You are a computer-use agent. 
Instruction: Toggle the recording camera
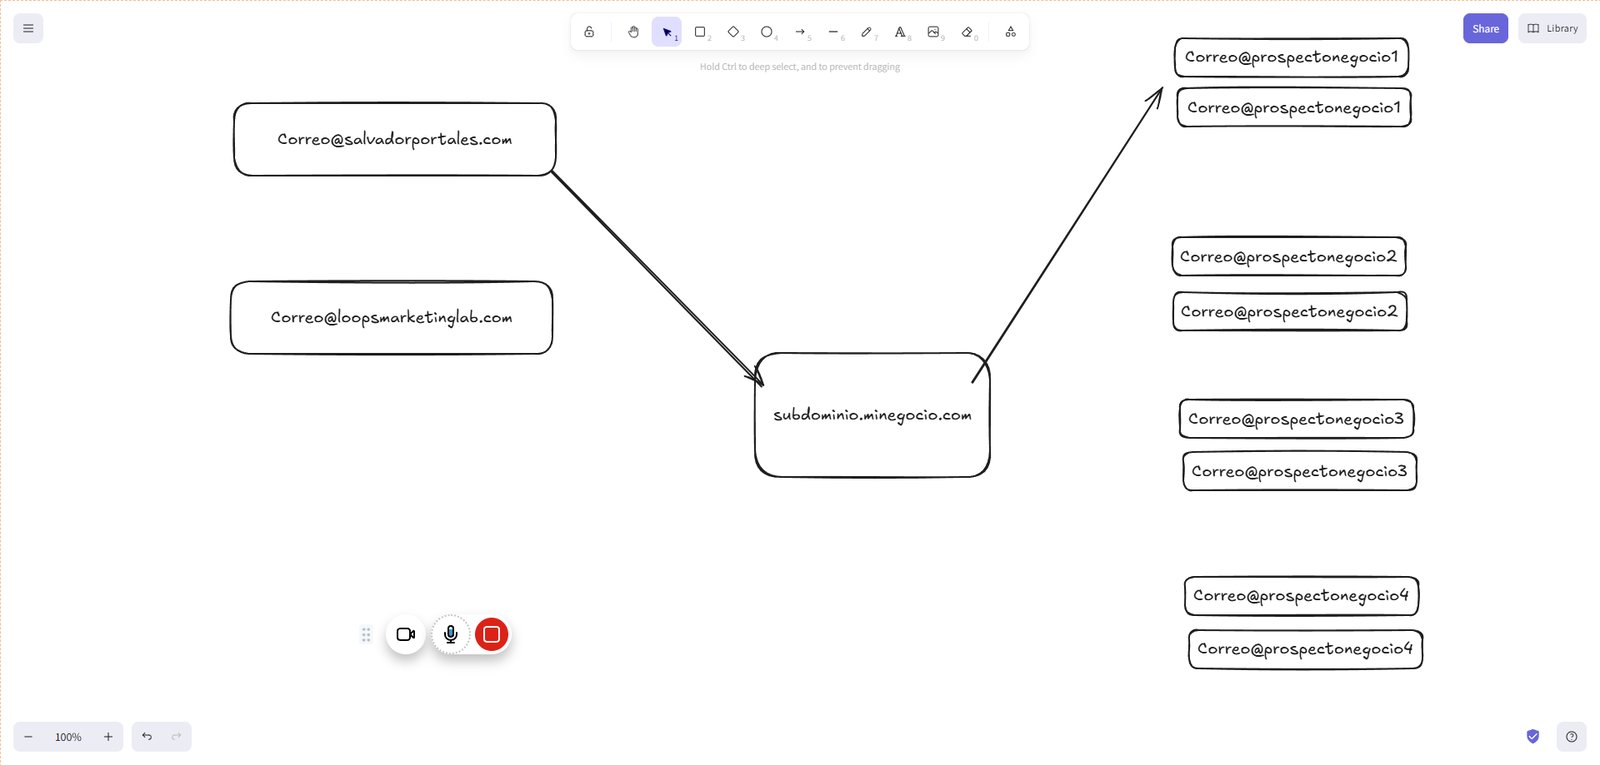click(405, 634)
